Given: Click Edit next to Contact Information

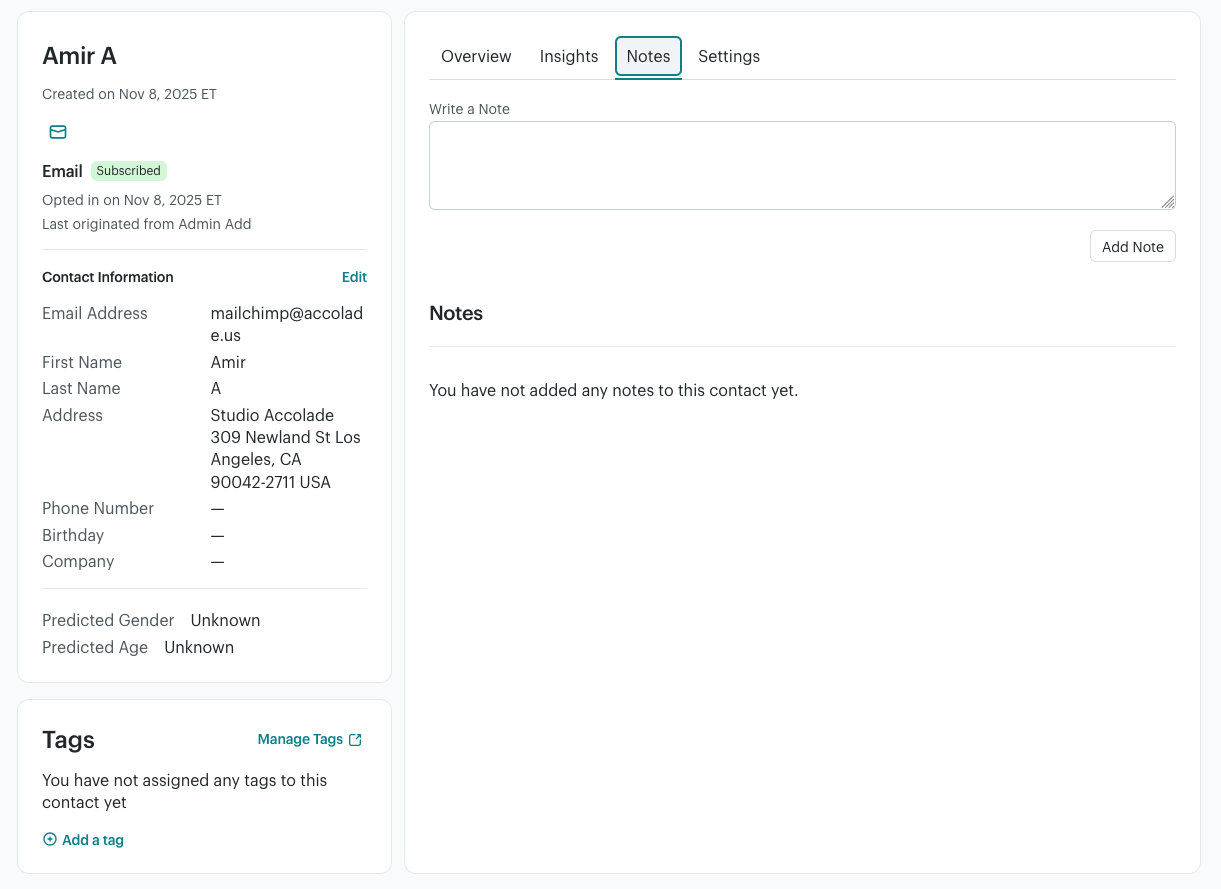Looking at the screenshot, I should (354, 277).
